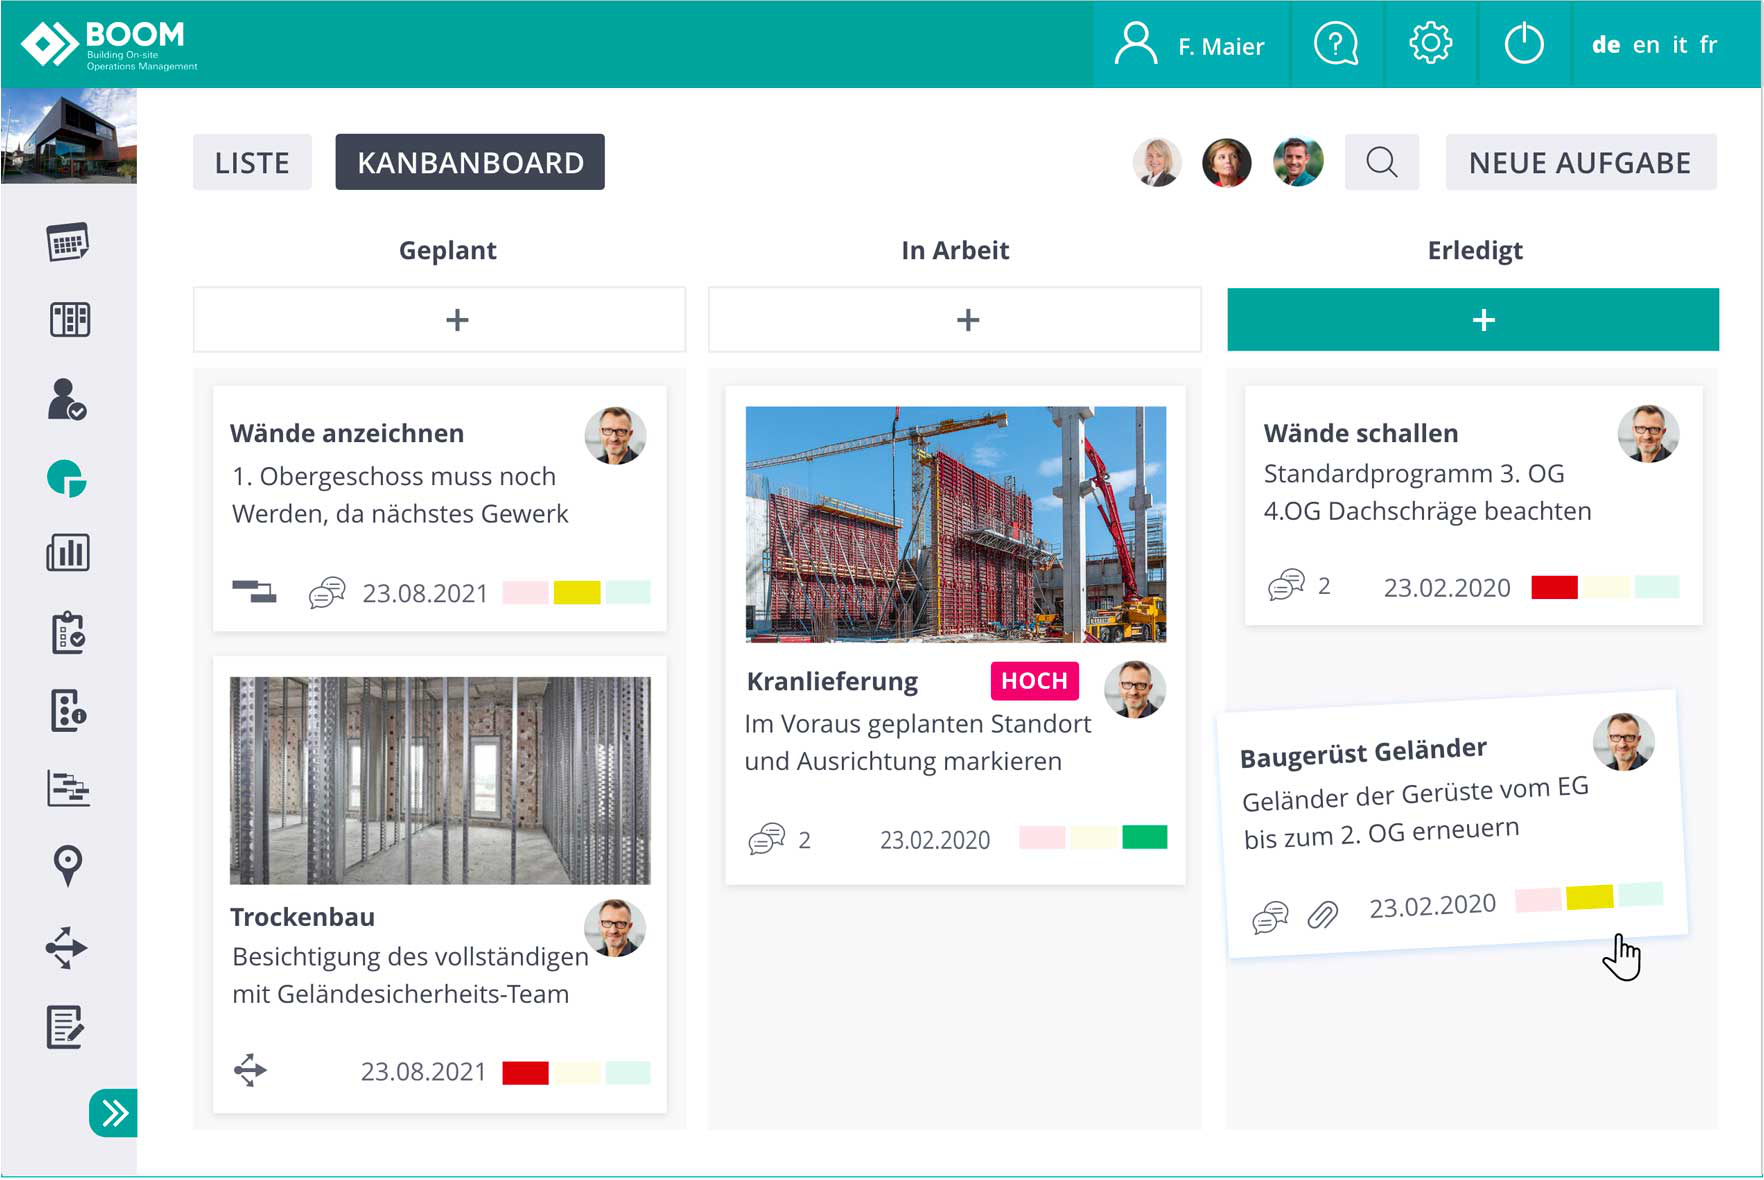This screenshot has width=1764, height=1180.
Task: Switch language to English (en)
Action: click(1645, 45)
